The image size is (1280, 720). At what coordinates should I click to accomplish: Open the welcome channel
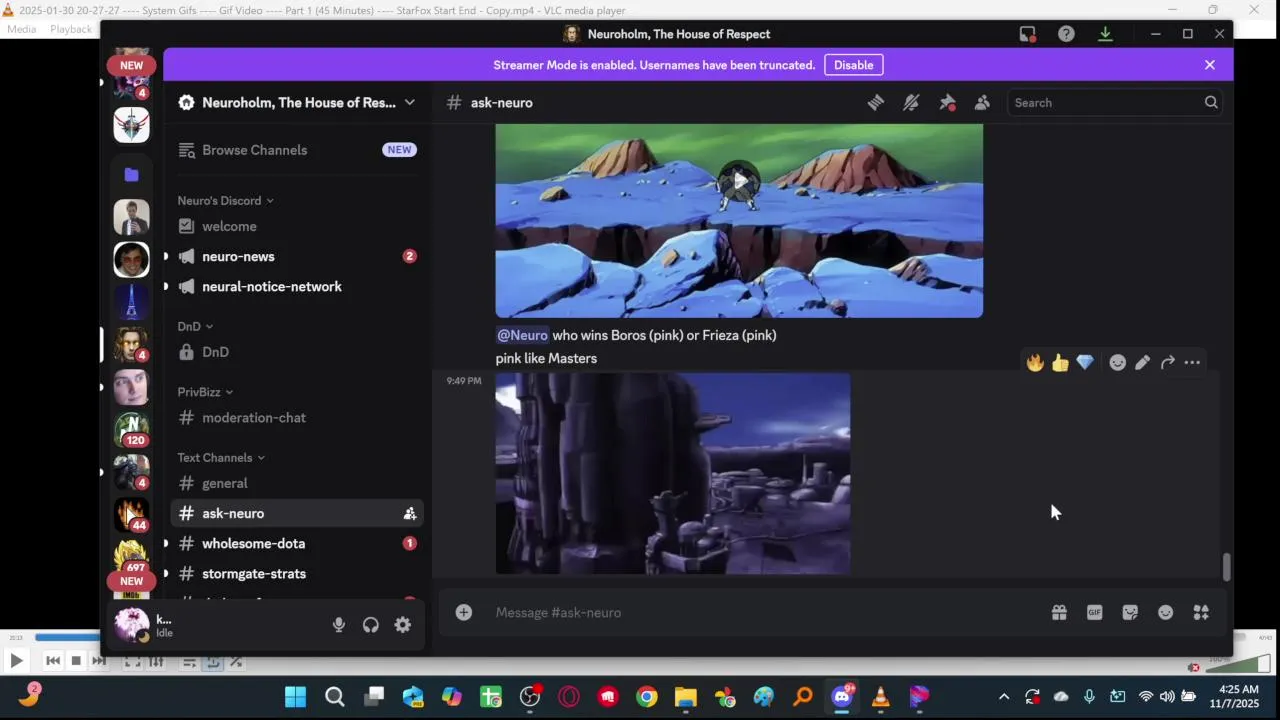coord(297,227)
